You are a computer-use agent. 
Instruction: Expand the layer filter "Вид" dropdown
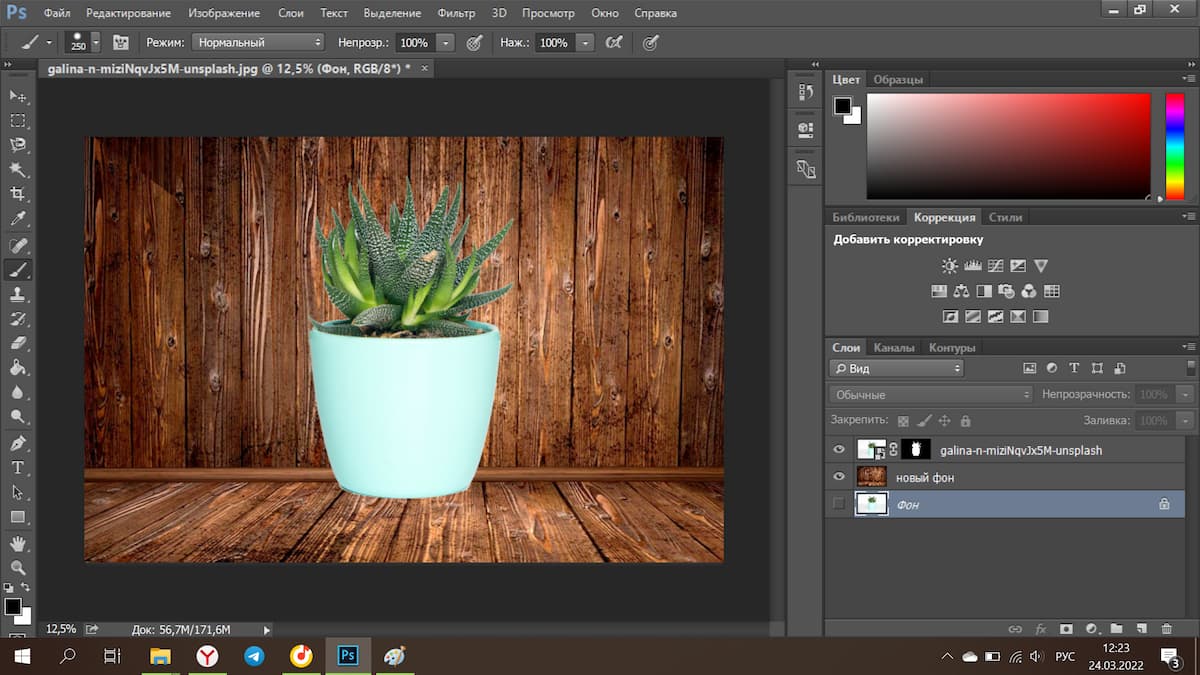897,368
